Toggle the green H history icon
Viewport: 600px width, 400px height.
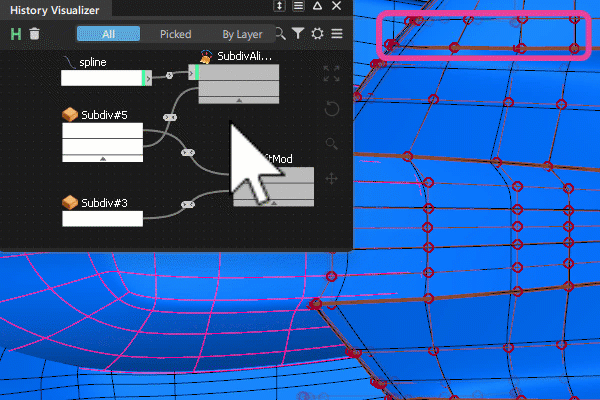[16, 34]
